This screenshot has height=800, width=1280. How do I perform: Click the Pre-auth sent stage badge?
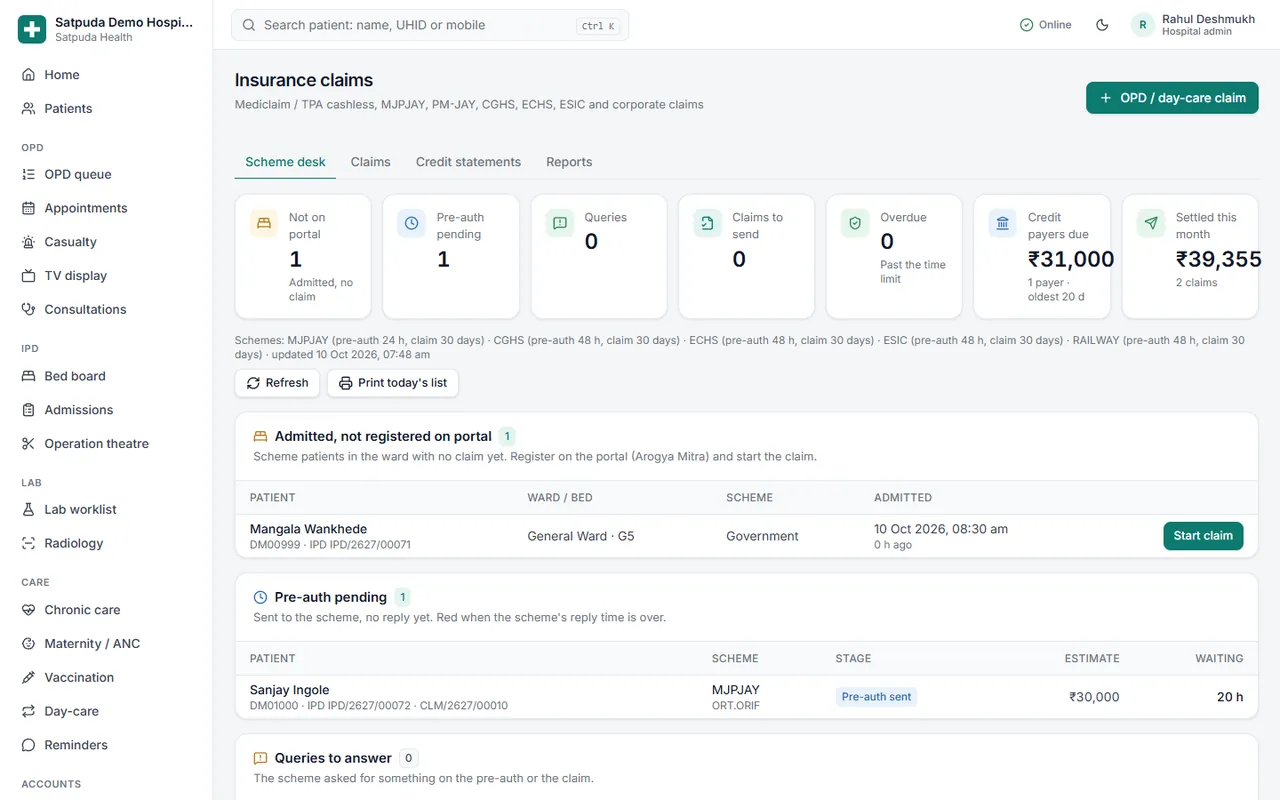point(876,697)
